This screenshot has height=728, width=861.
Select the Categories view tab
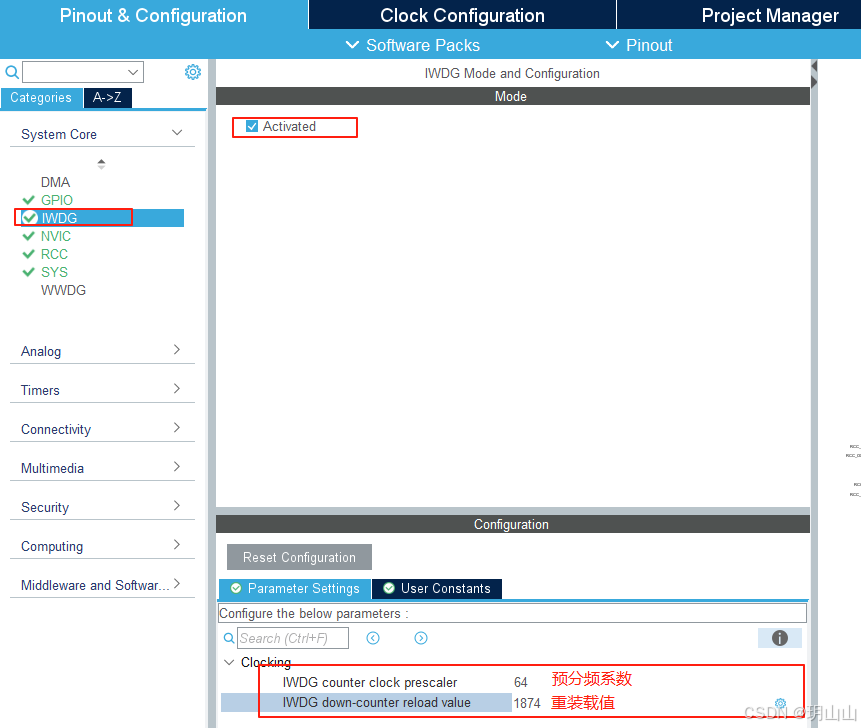[x=41, y=98]
